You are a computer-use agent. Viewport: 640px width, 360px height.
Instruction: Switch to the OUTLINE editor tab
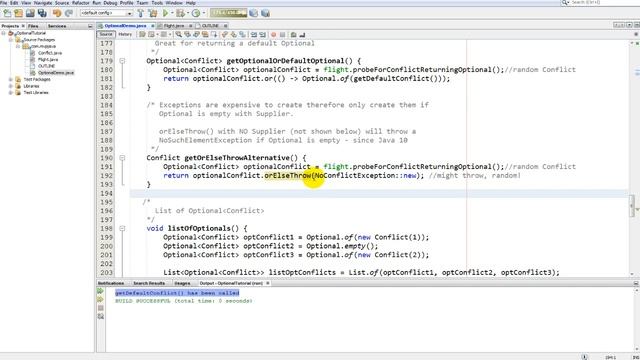tap(211, 26)
